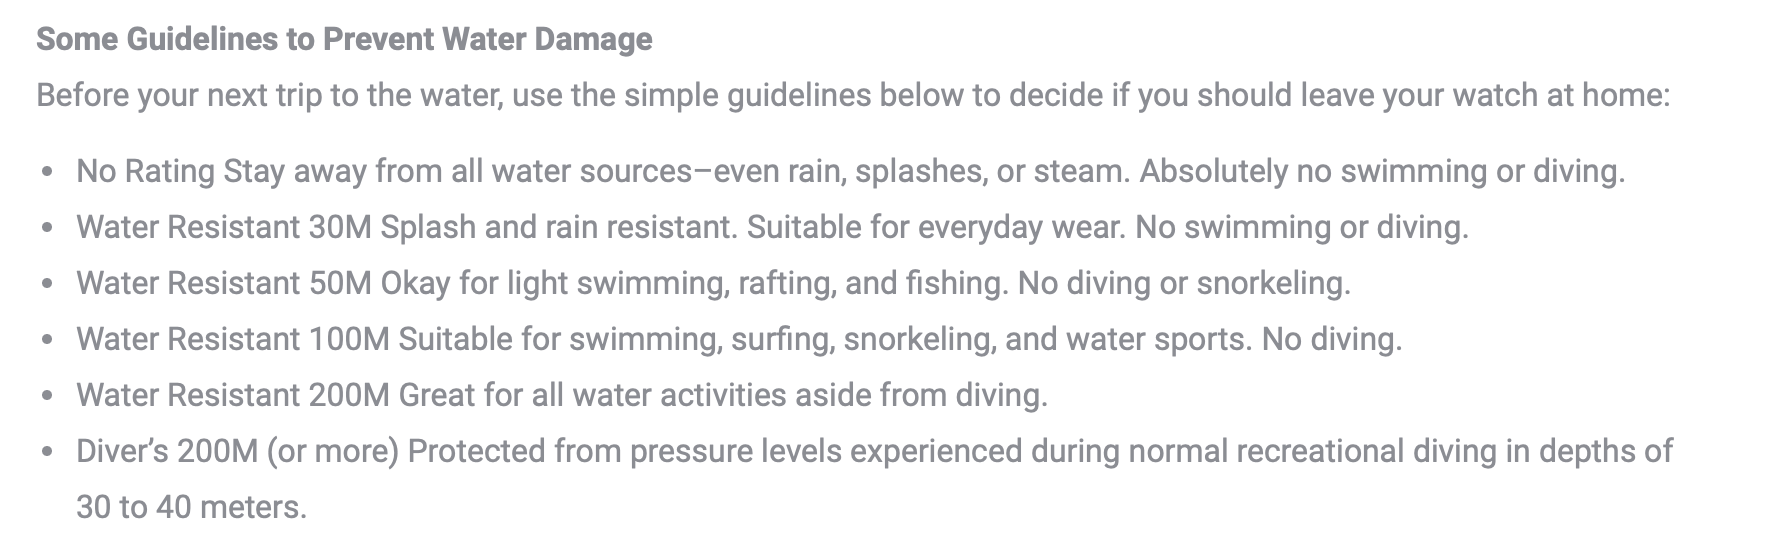Click the bullet before 'Water Resistant 100M'
The width and height of the screenshot is (1772, 554).
coord(47,340)
